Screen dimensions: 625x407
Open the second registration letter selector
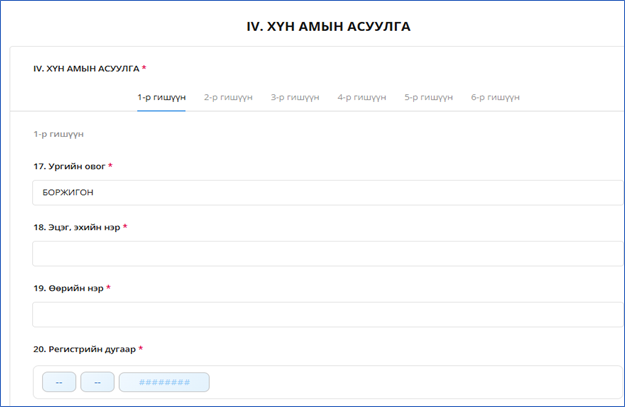point(97,382)
